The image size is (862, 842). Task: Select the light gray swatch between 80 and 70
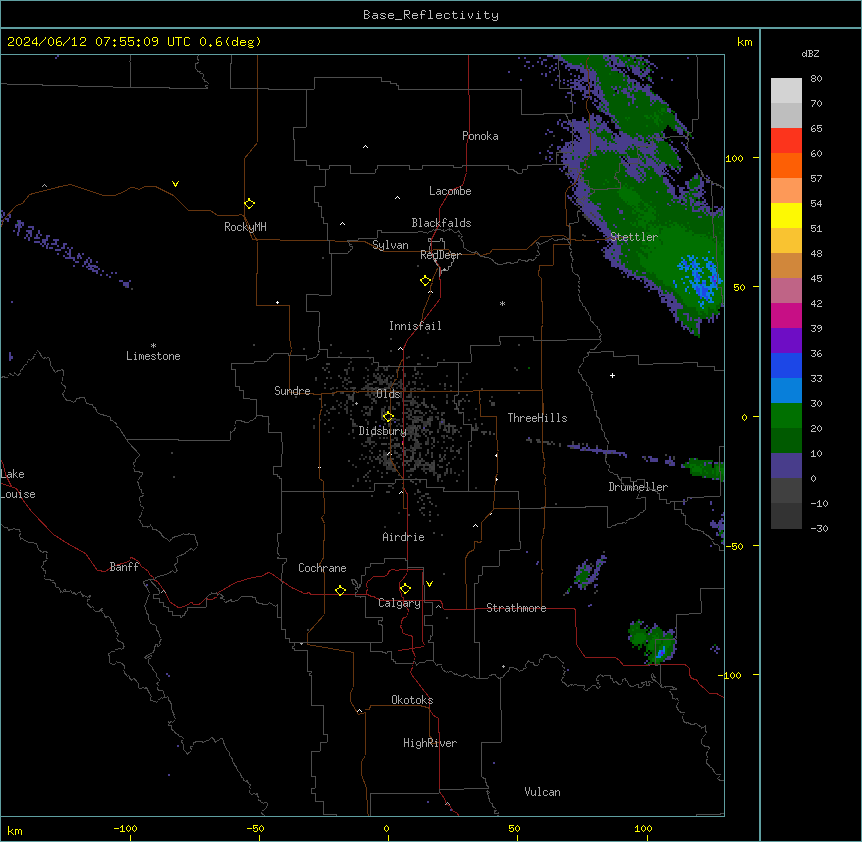click(786, 91)
